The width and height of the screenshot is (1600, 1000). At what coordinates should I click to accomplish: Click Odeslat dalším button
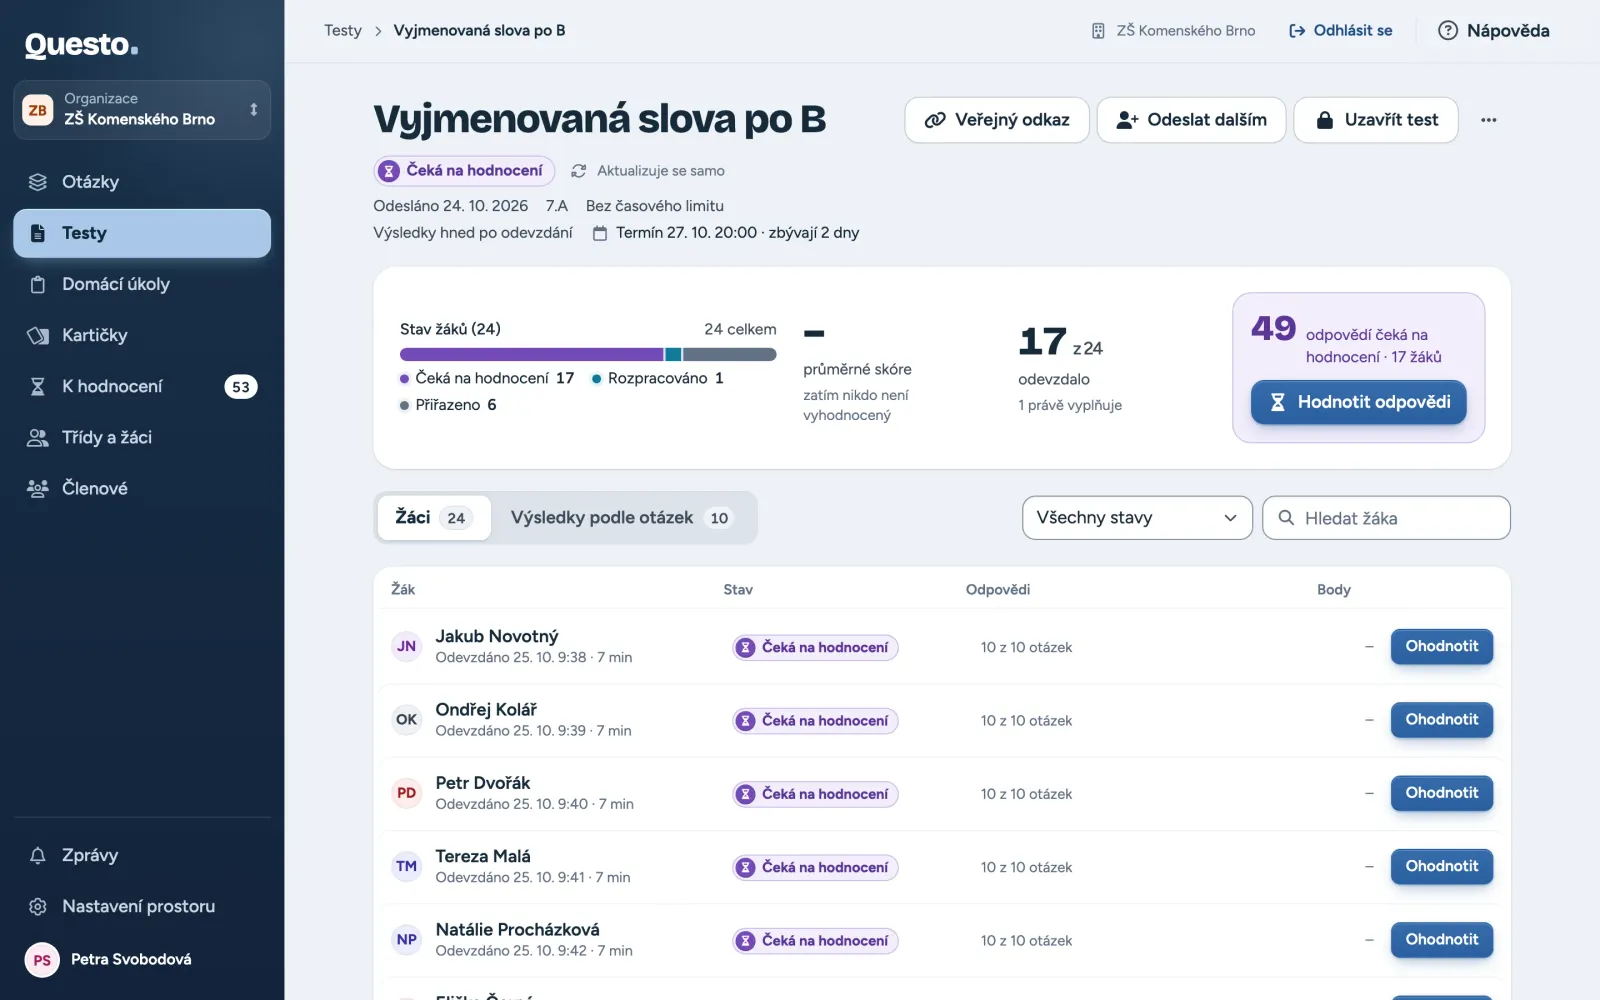tap(1191, 120)
